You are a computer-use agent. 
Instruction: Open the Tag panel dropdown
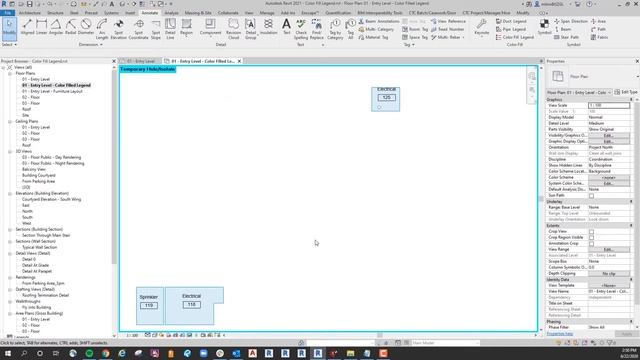coord(409,44)
